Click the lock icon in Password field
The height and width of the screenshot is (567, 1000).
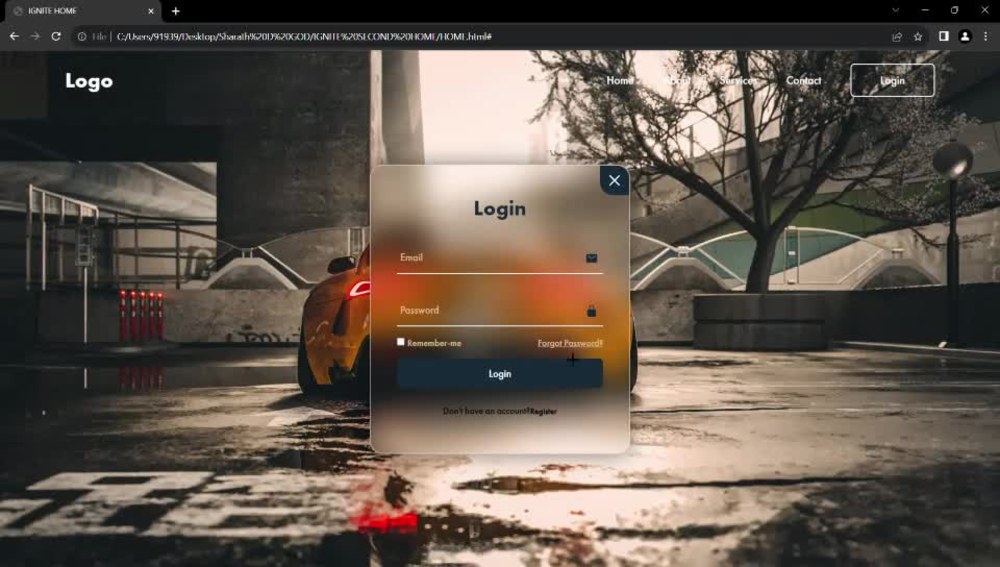[591, 311]
